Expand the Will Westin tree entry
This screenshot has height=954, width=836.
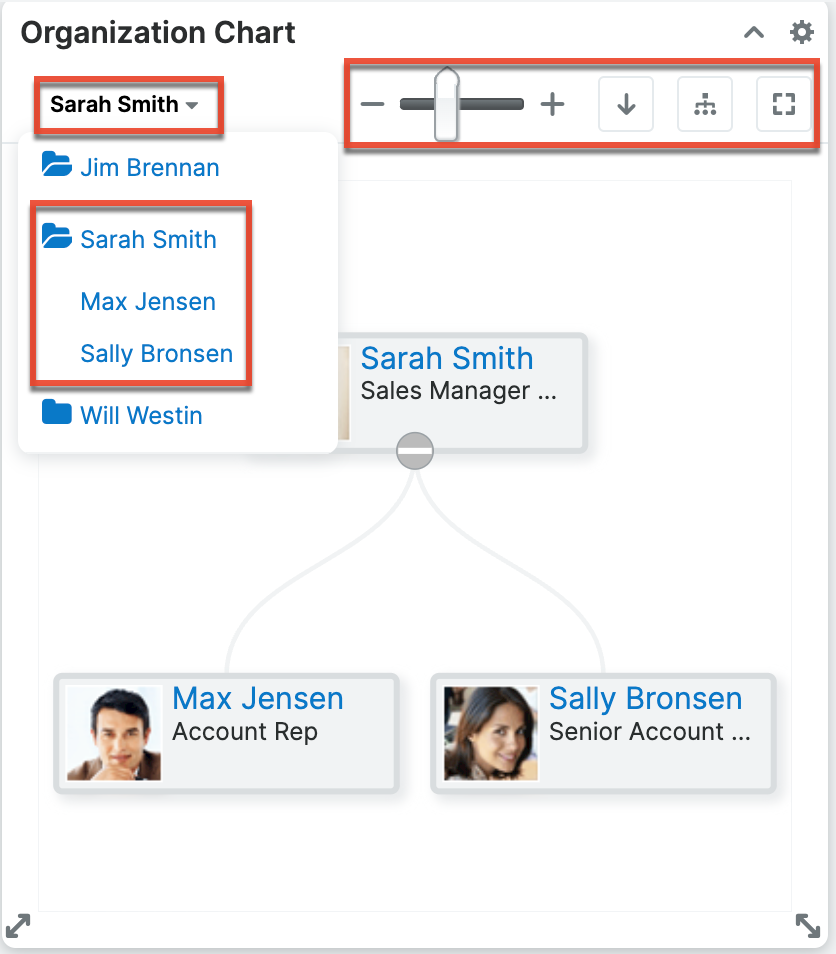[140, 414]
